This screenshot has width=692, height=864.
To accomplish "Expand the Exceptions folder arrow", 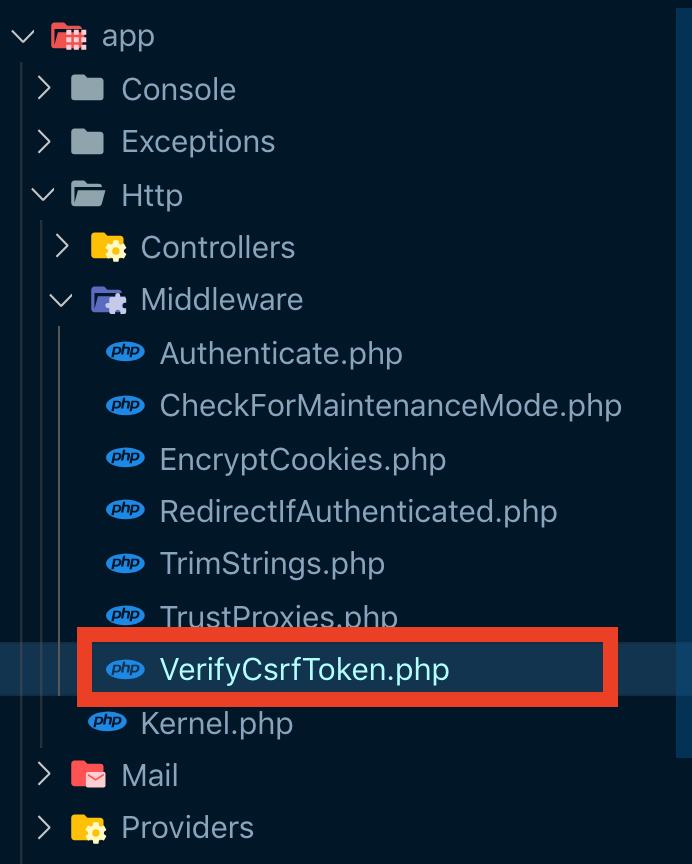I will click(43, 142).
